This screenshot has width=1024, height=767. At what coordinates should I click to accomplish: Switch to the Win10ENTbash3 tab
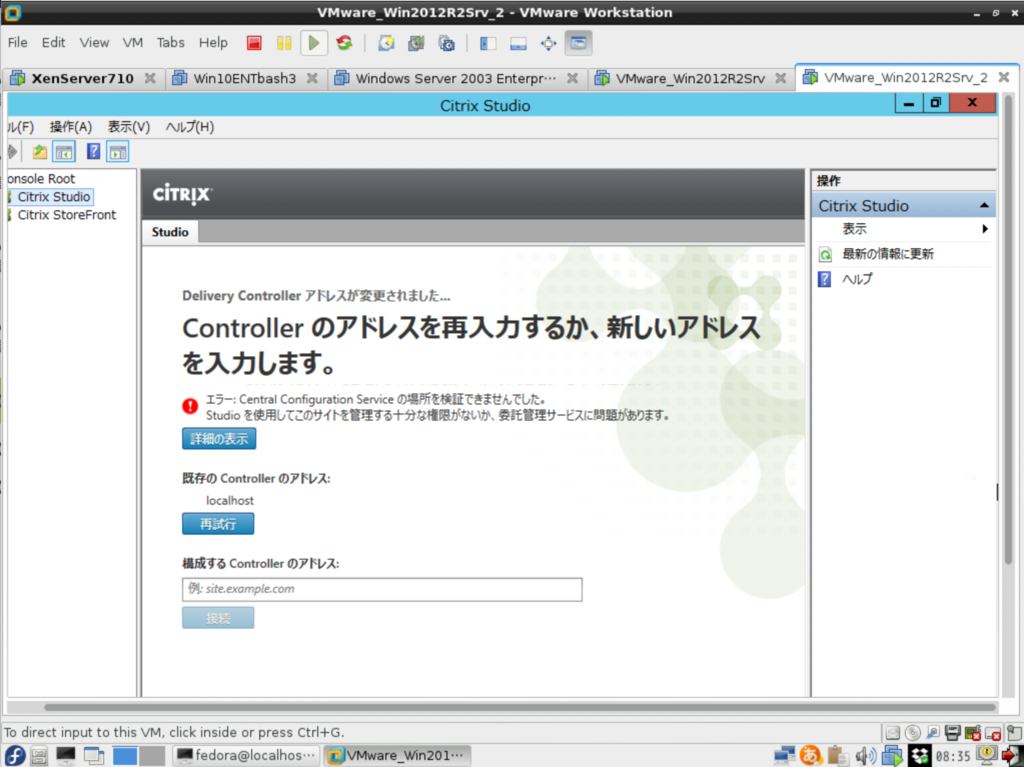pos(245,78)
